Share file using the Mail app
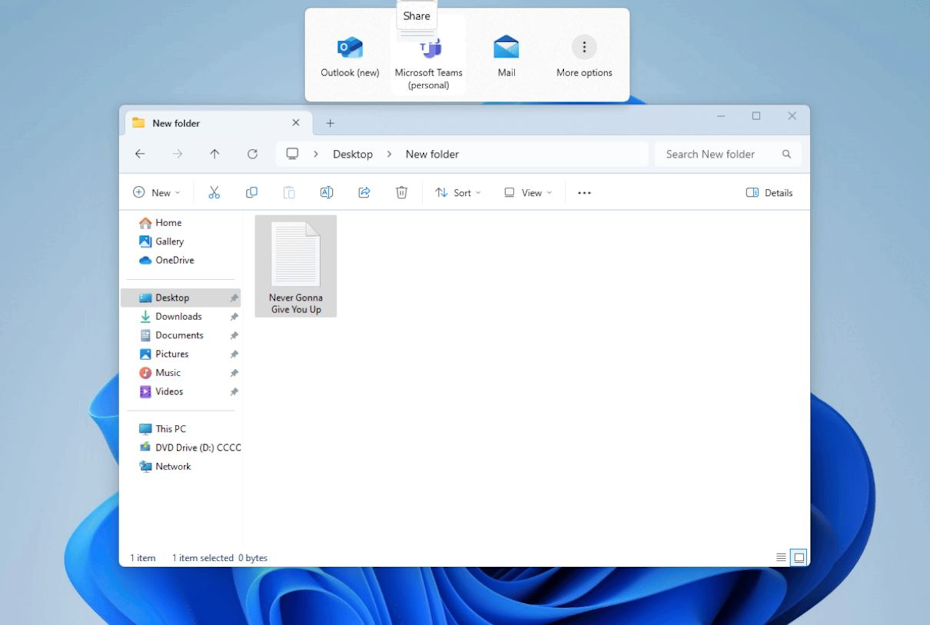This screenshot has width=930, height=625. pos(506,56)
